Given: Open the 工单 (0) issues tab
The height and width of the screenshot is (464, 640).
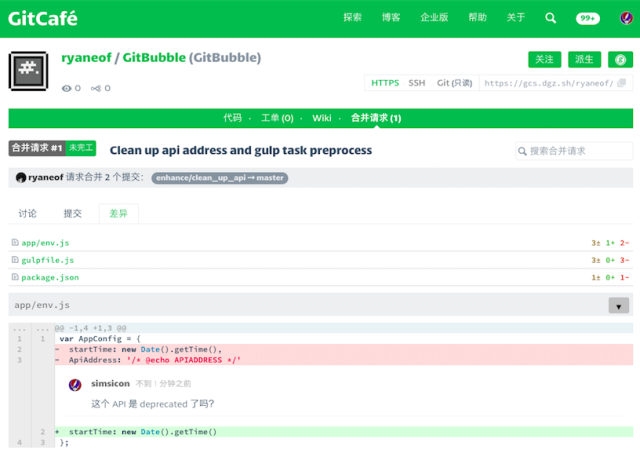Looking at the screenshot, I should [x=277, y=118].
